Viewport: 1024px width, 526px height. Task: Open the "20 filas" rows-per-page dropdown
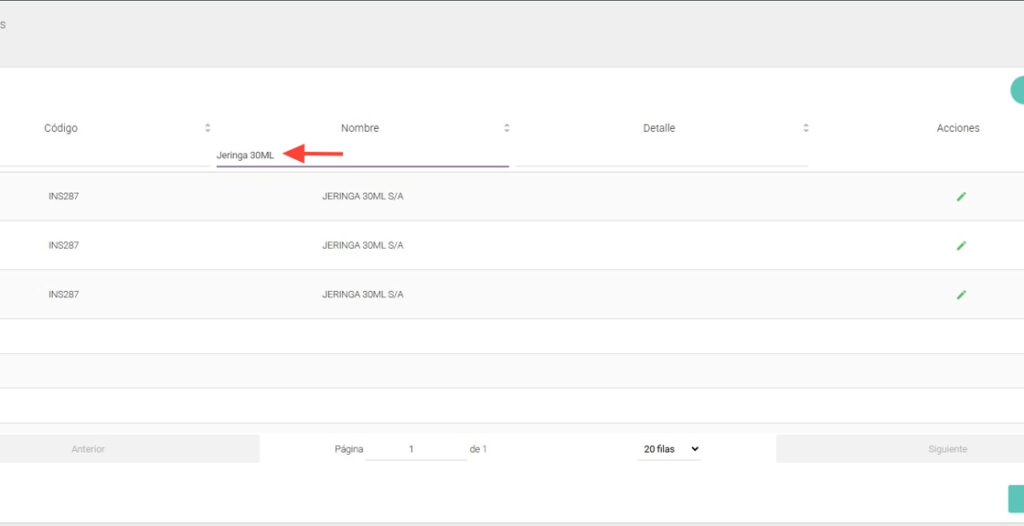(669, 450)
